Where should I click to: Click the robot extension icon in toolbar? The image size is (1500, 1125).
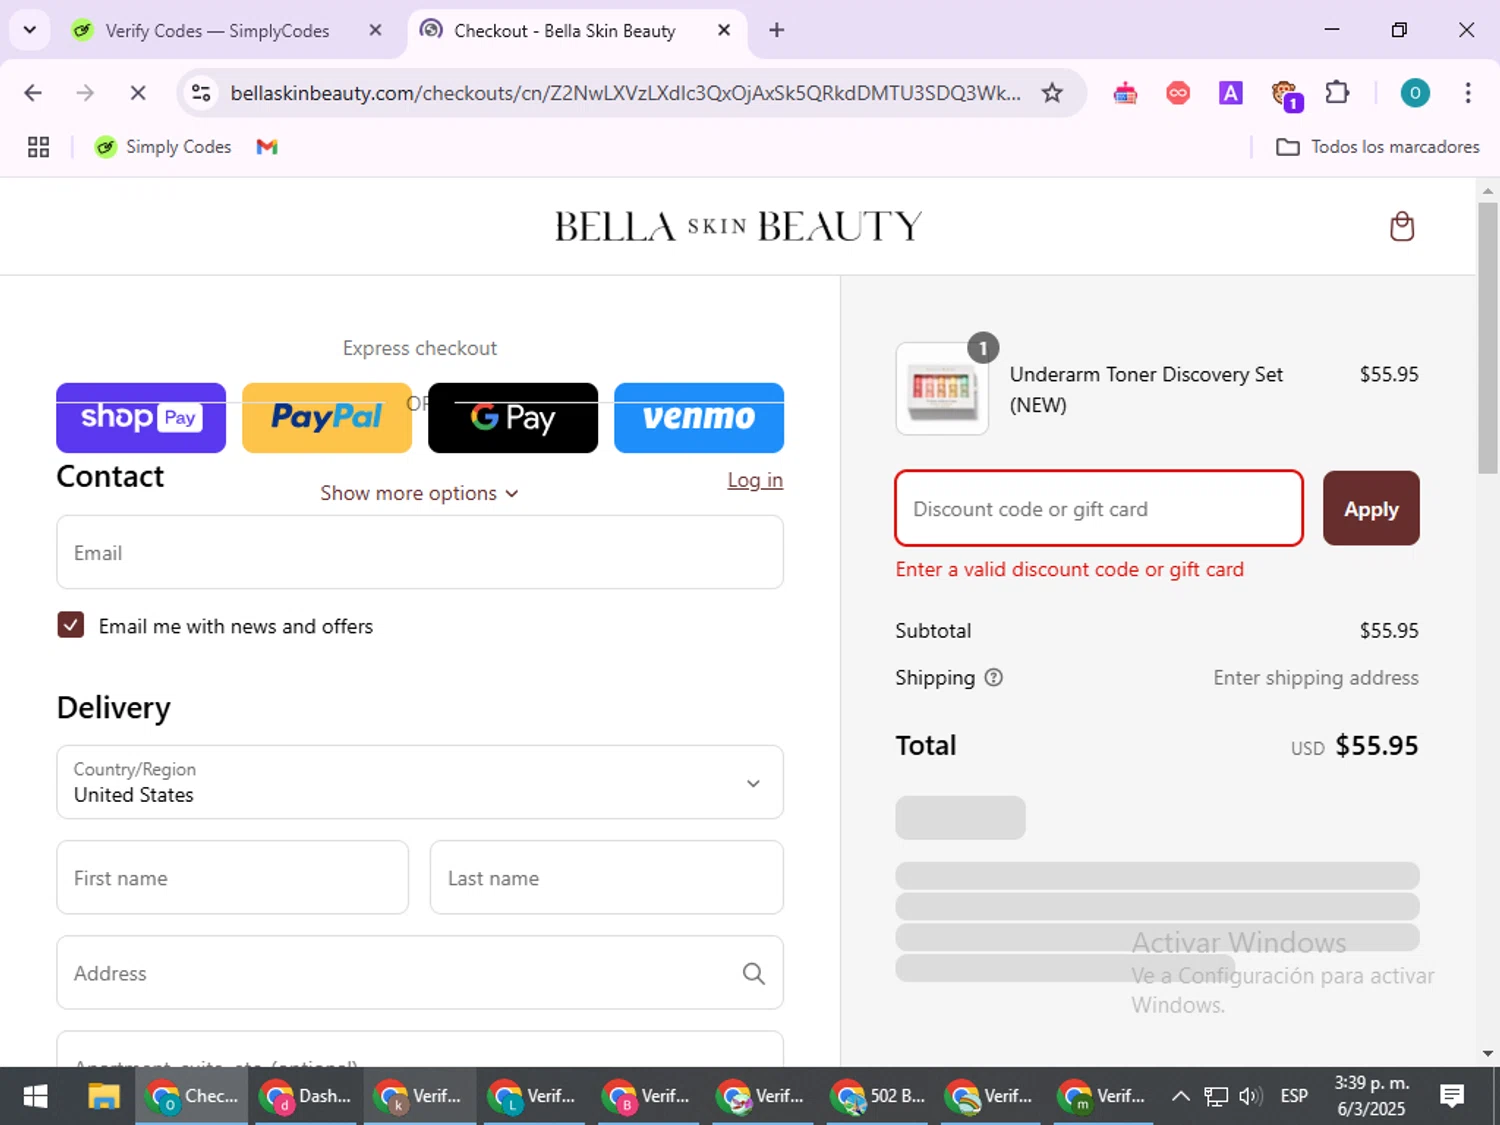tap(1125, 93)
